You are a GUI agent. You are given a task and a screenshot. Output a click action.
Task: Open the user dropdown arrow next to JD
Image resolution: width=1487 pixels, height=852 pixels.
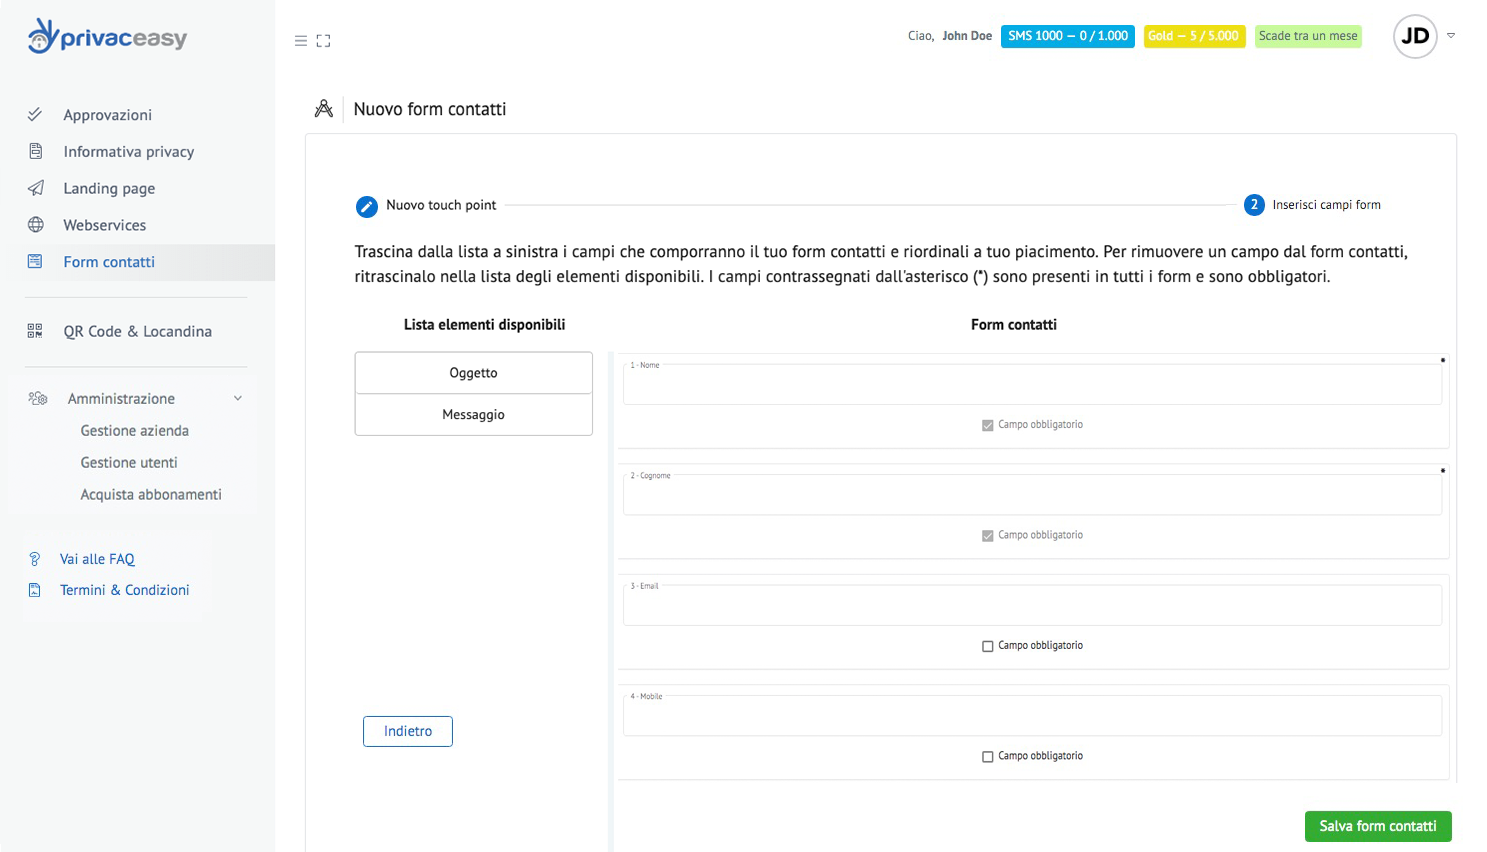1451,36
